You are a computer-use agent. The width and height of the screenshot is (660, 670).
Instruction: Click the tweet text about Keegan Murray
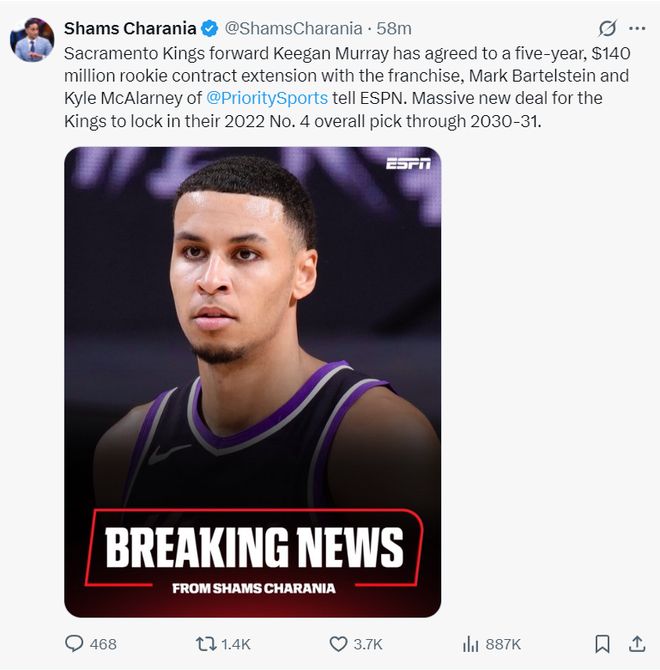pos(340,75)
